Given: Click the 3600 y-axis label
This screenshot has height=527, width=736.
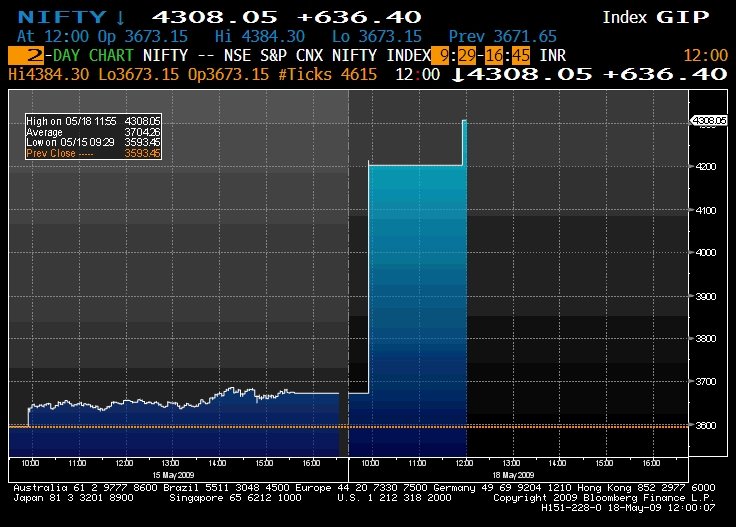Looking at the screenshot, I should click(x=705, y=426).
